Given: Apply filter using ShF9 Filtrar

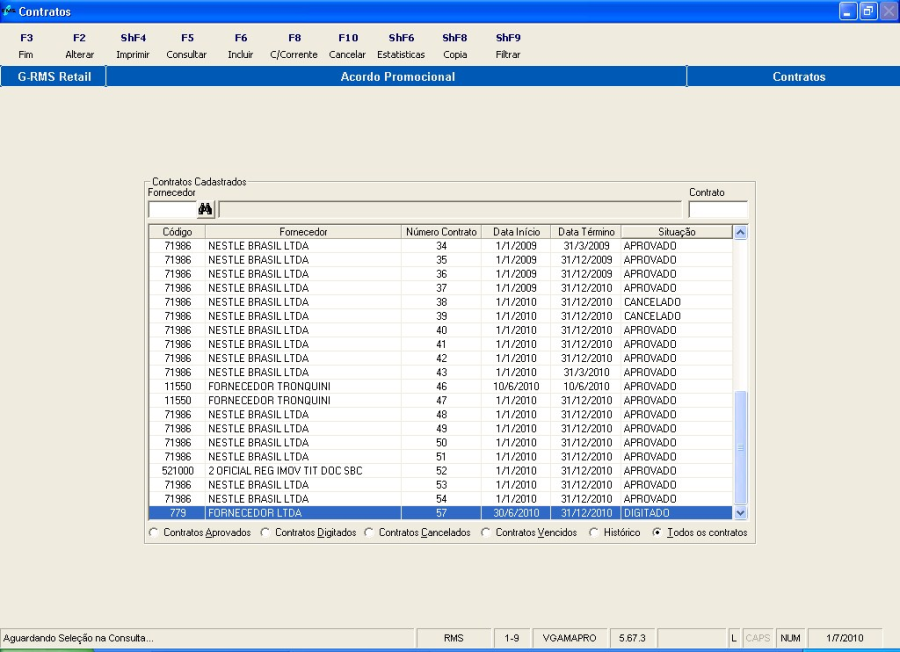Looking at the screenshot, I should coord(508,46).
